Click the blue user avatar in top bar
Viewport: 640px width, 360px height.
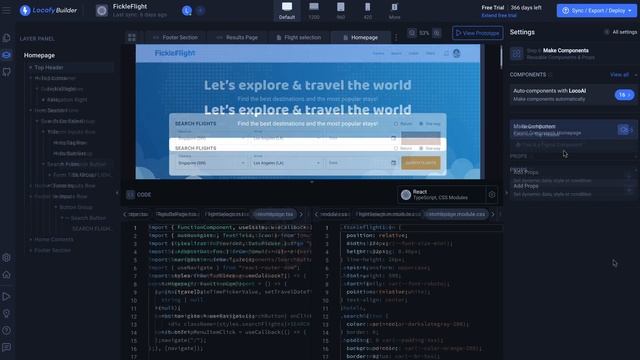click(x=187, y=11)
